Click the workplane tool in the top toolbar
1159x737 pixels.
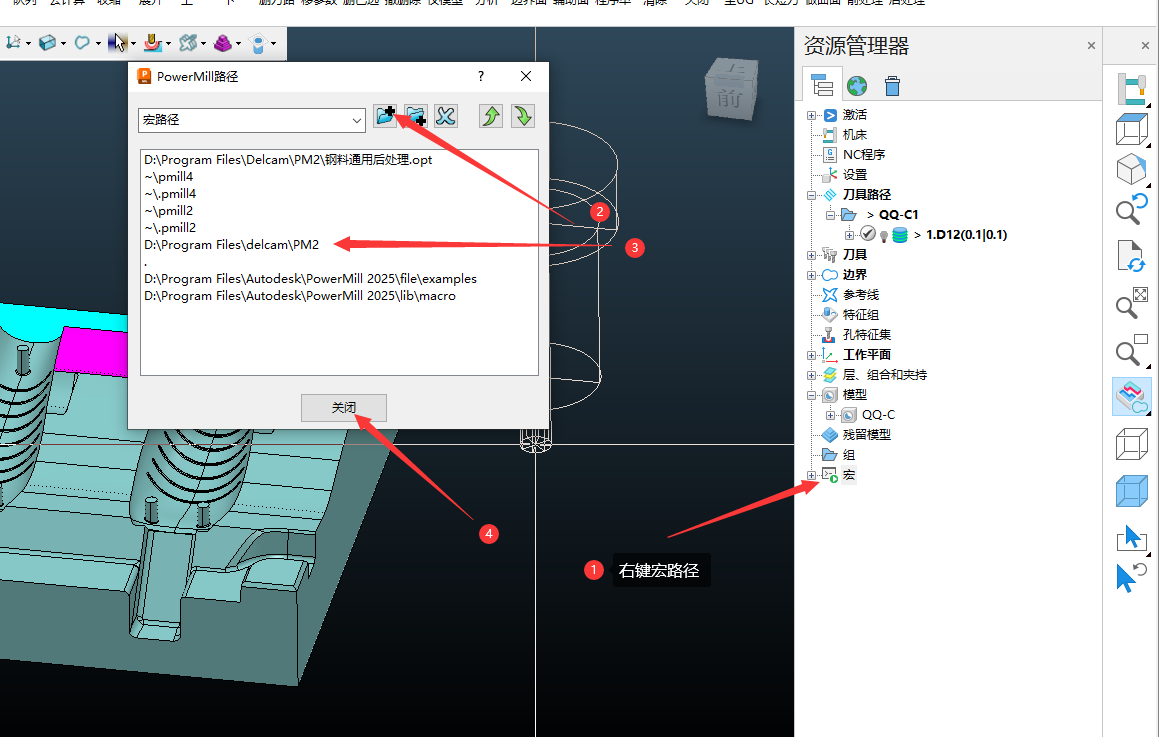[x=14, y=43]
